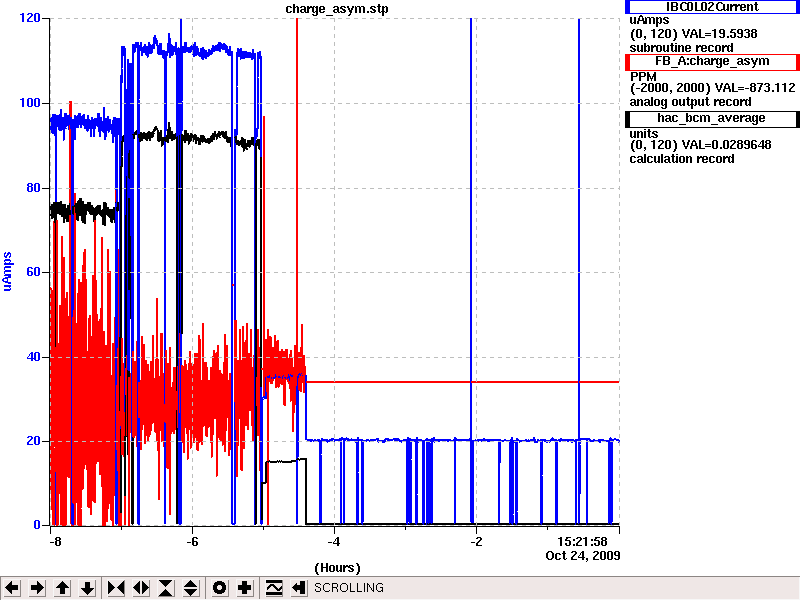This screenshot has width=800, height=600.
Task: Click the plus-sign toolbar icon
Action: [x=244, y=588]
